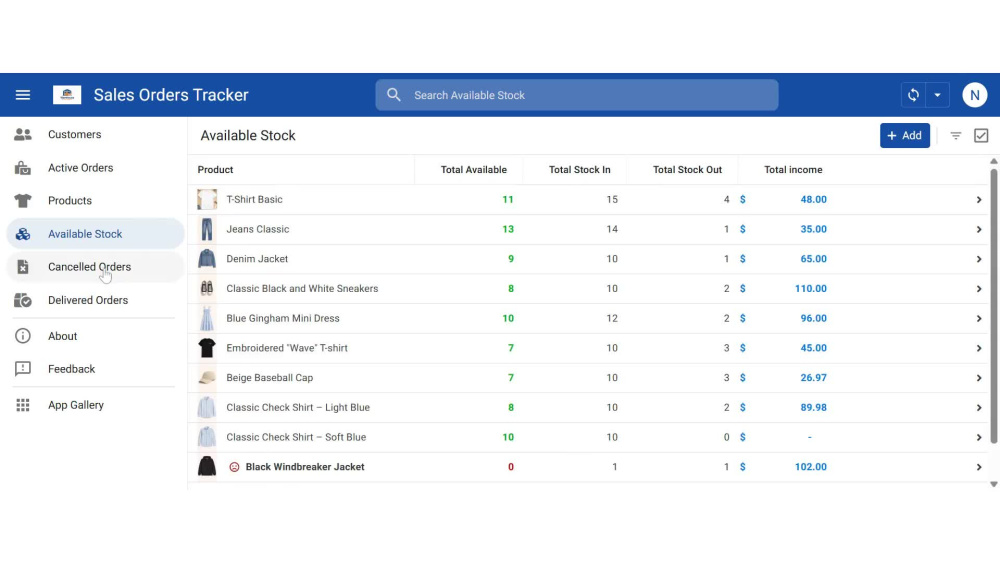Sort by Total Available column header
Viewport: 1000px width, 563px height.
tap(474, 170)
